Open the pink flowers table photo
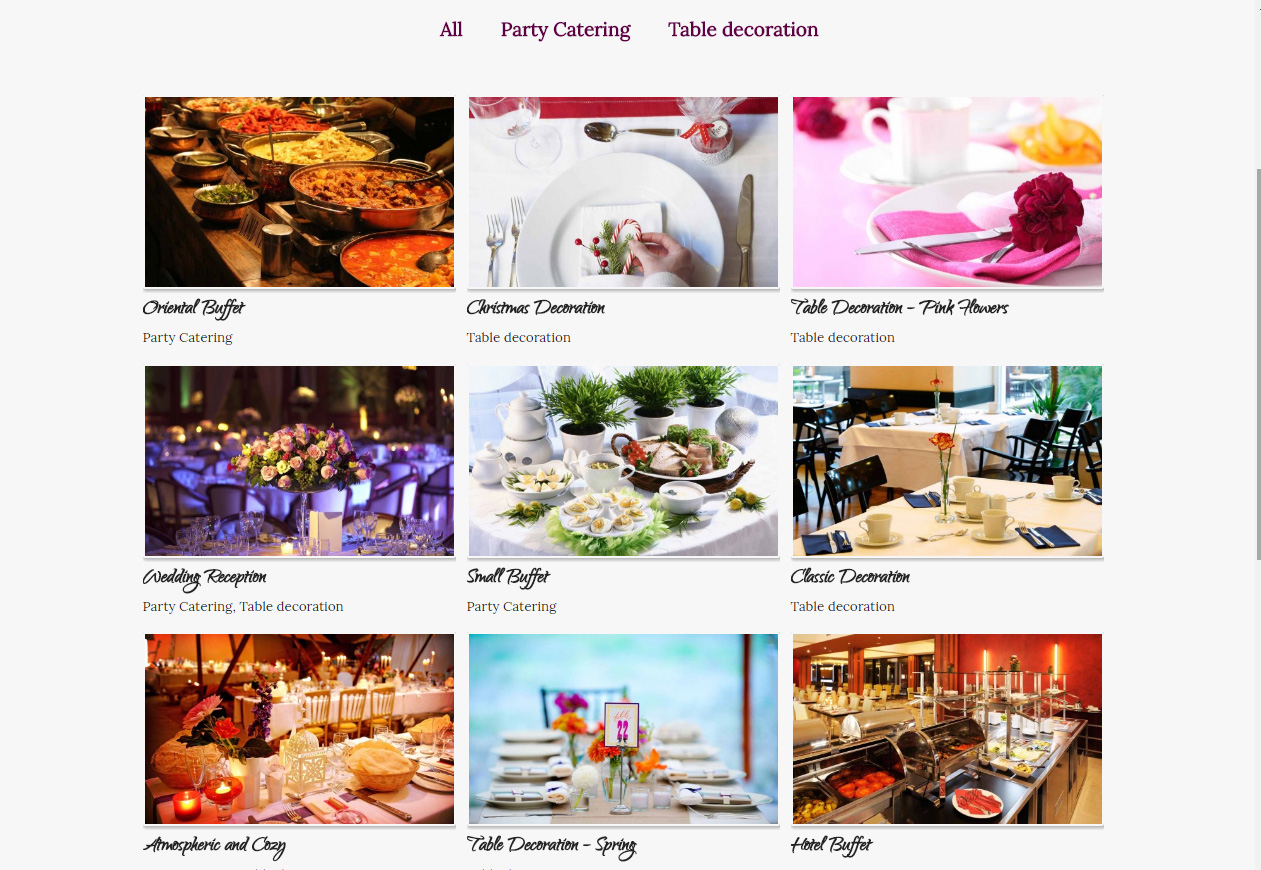The height and width of the screenshot is (870, 1261). point(947,192)
